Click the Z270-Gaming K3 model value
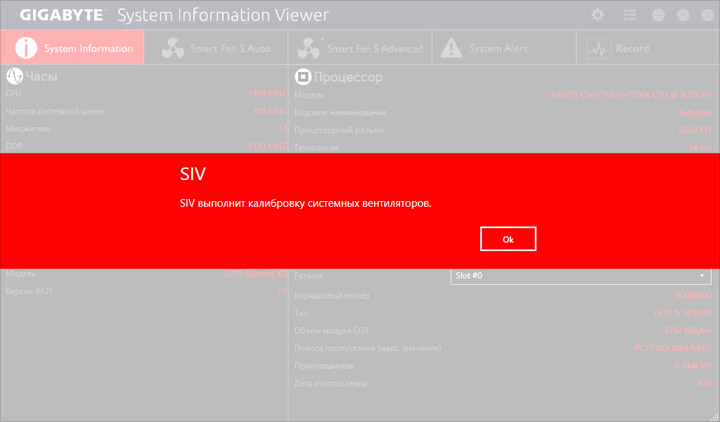 (255, 274)
